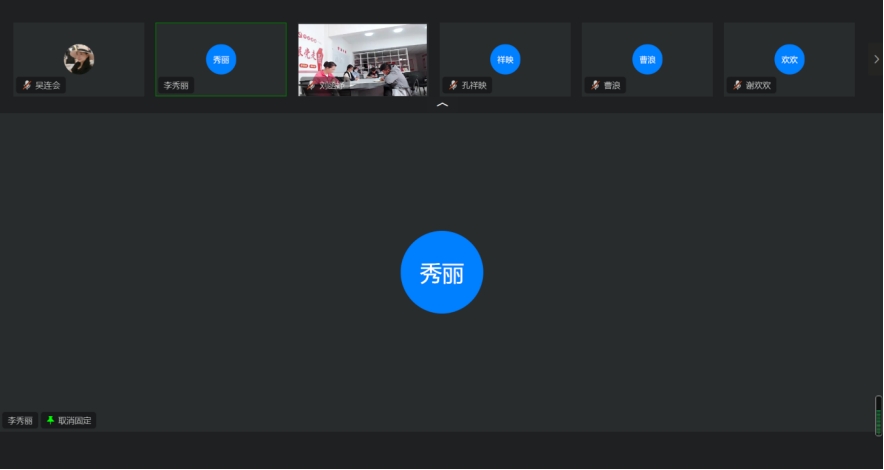884x470 pixels.
Task: Click the small blue 秀丽 avatar
Action: pos(221,59)
